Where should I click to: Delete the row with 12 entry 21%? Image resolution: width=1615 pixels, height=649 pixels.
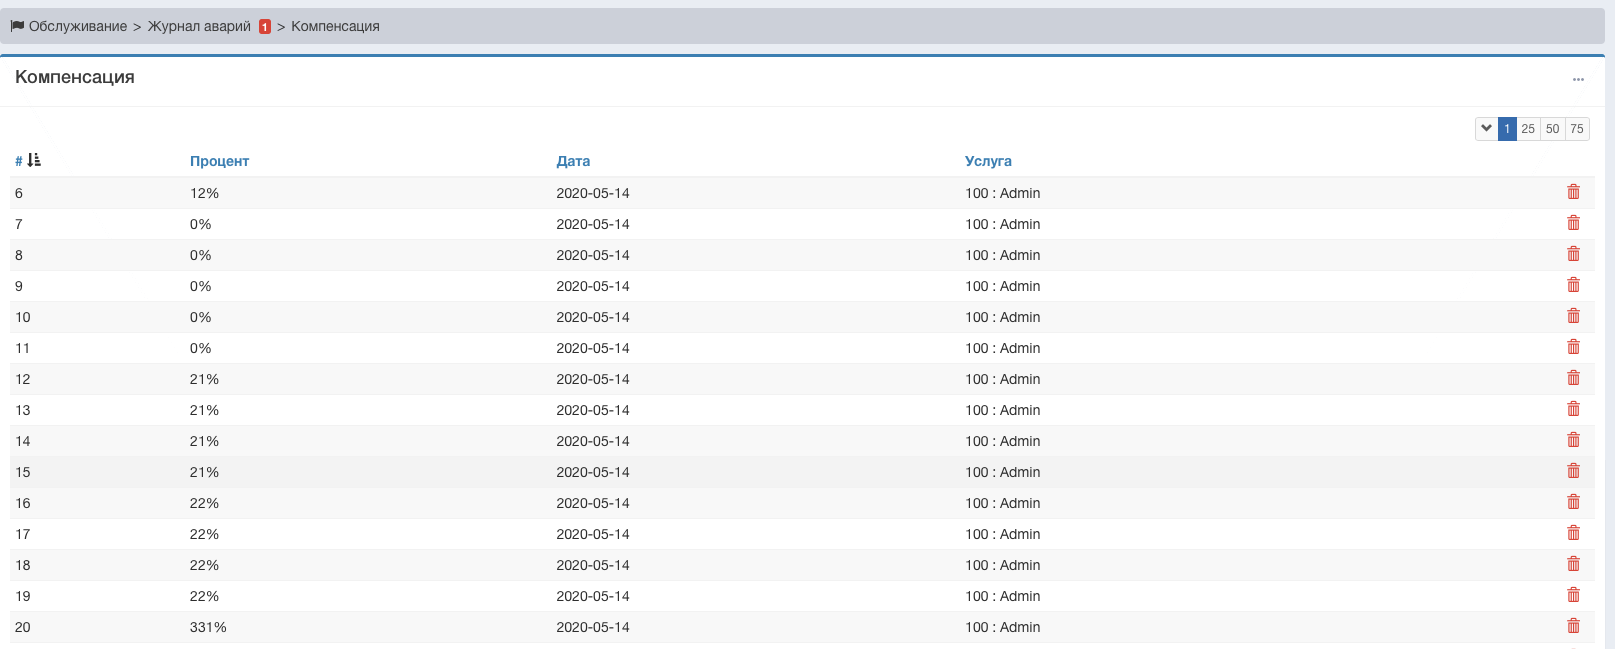click(1573, 378)
